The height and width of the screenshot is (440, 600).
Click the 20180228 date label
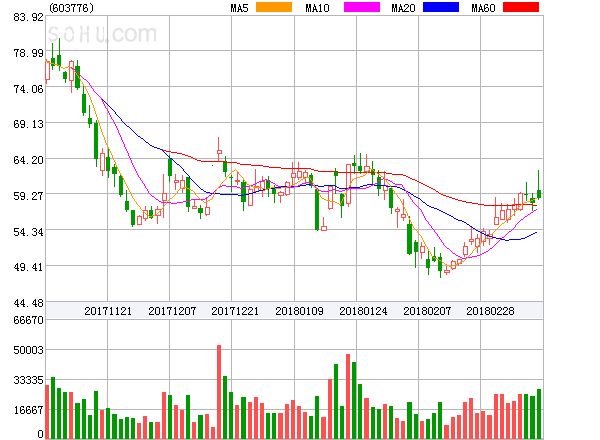[x=490, y=311]
